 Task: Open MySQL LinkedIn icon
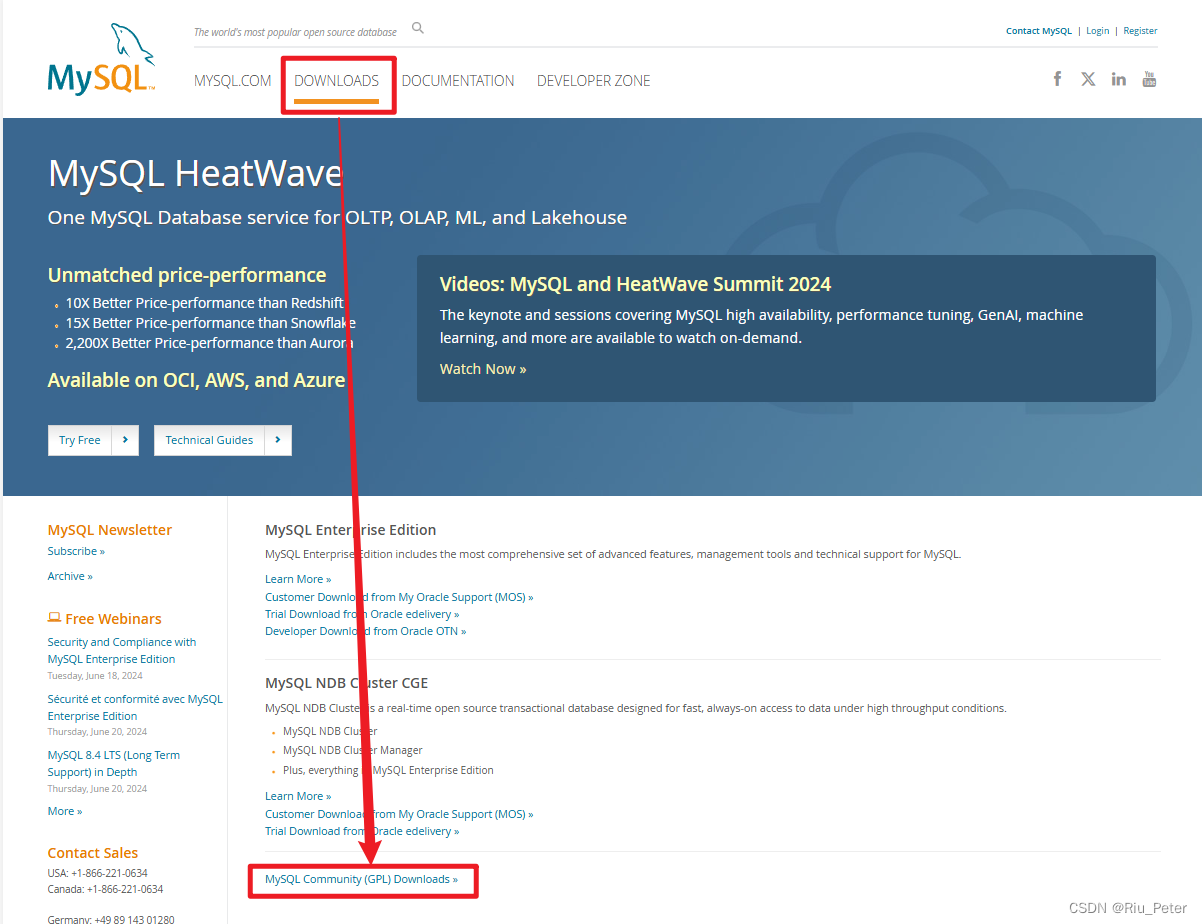(x=1118, y=79)
